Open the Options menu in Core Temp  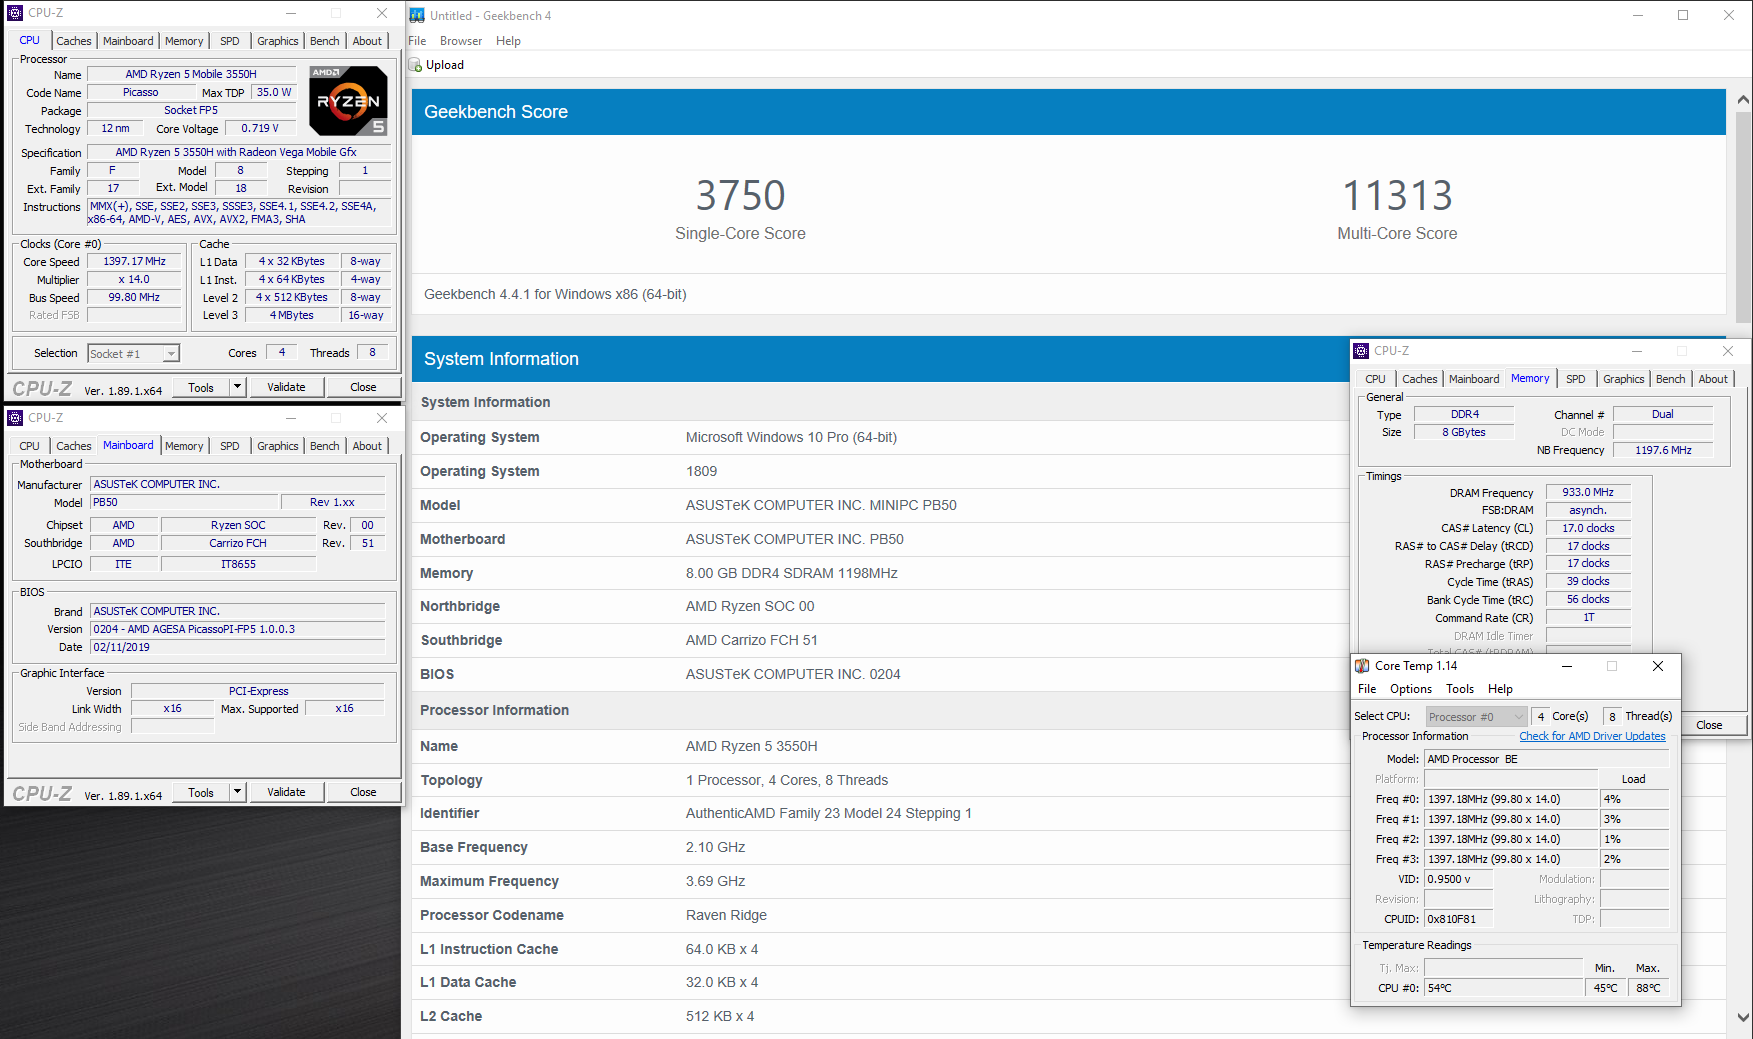[x=1410, y=689]
